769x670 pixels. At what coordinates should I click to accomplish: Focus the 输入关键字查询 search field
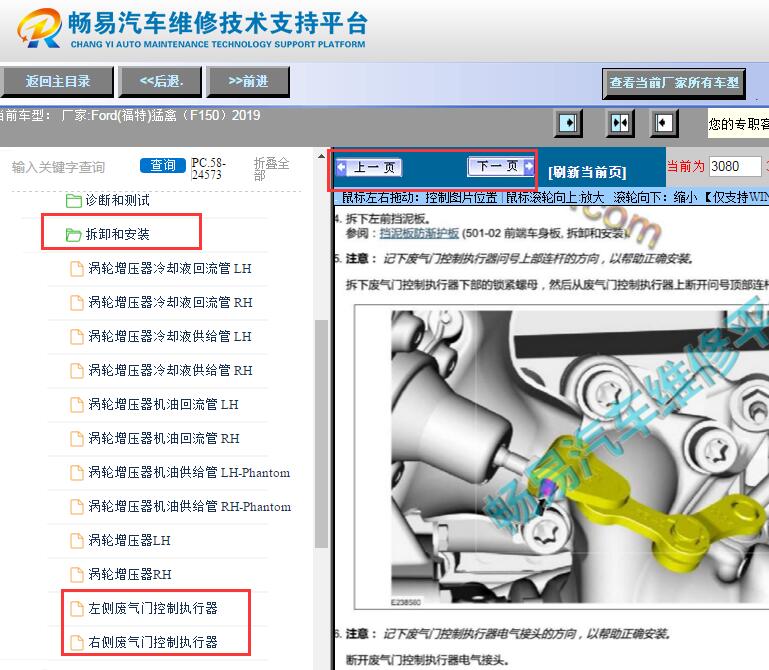click(59, 167)
